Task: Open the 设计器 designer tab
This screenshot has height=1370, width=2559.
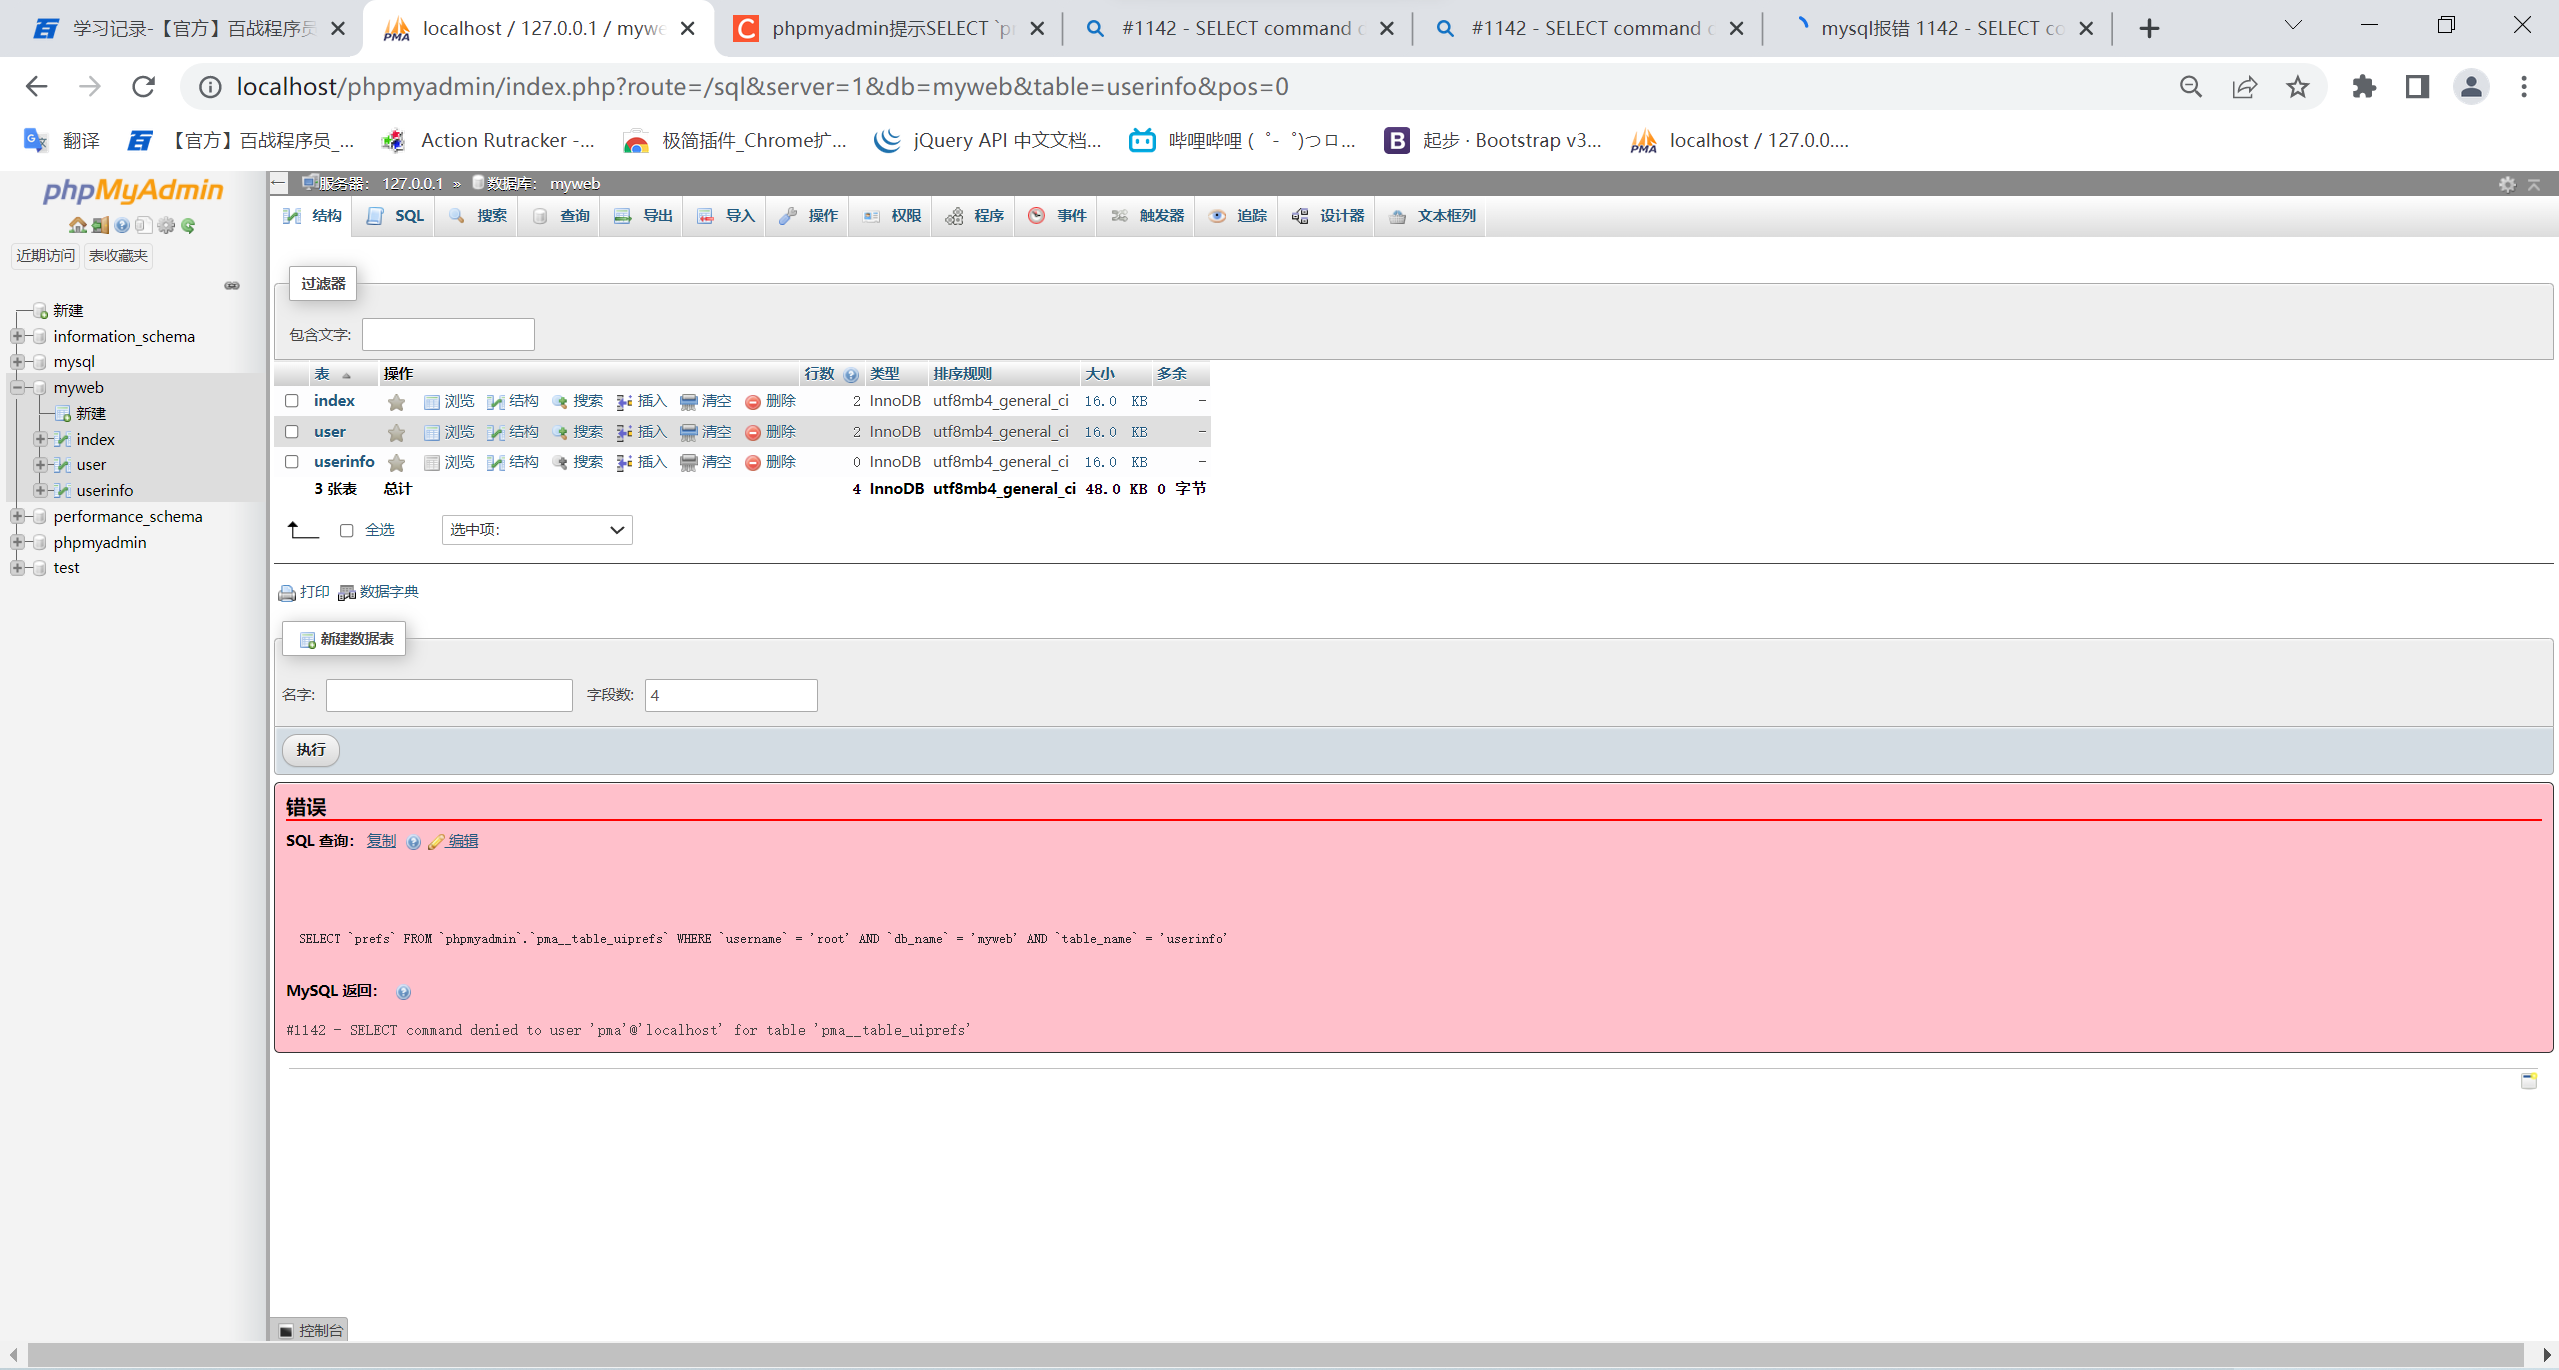Action: pos(1327,216)
